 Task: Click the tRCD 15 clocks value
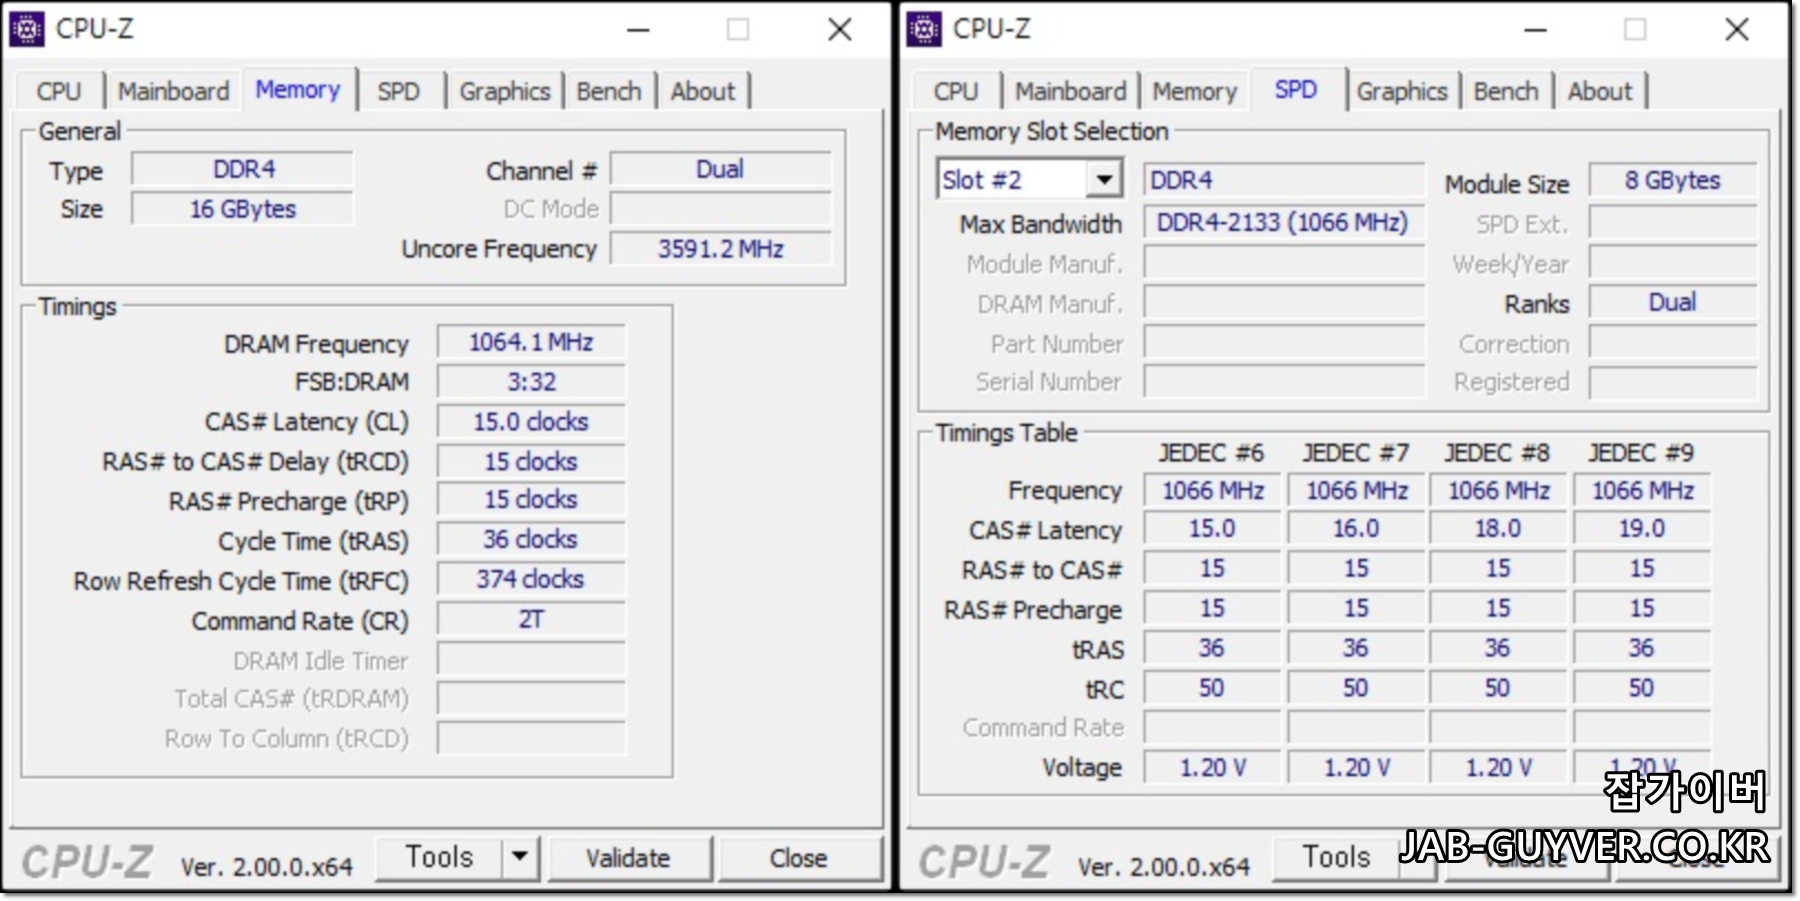click(531, 462)
